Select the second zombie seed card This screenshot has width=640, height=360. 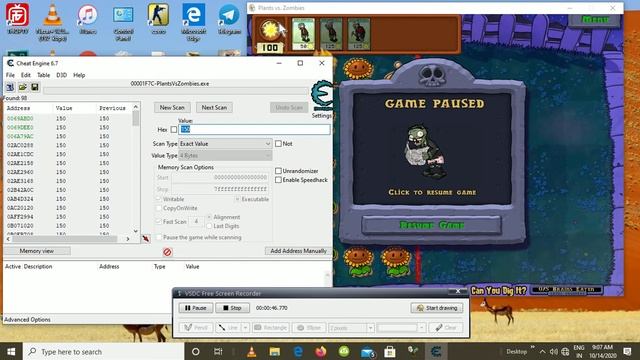pyautogui.click(x=331, y=34)
